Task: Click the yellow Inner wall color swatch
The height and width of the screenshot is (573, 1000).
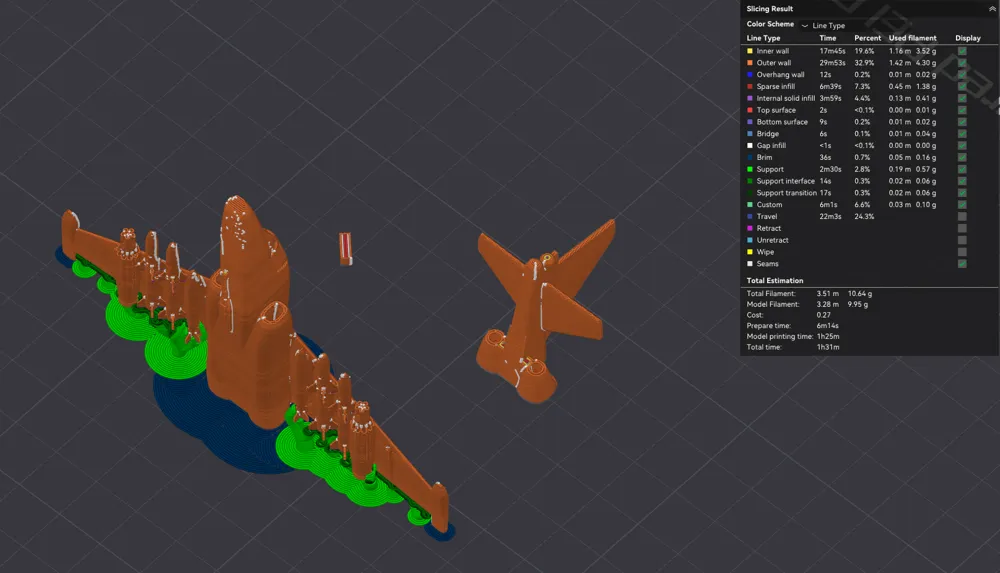Action: [750, 51]
